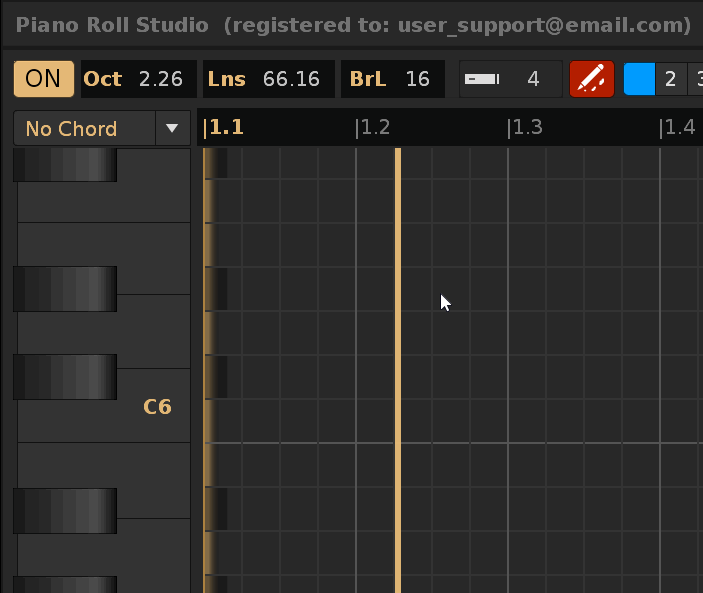Click the note length value 4
This screenshot has width=703, height=593.
[533, 79]
